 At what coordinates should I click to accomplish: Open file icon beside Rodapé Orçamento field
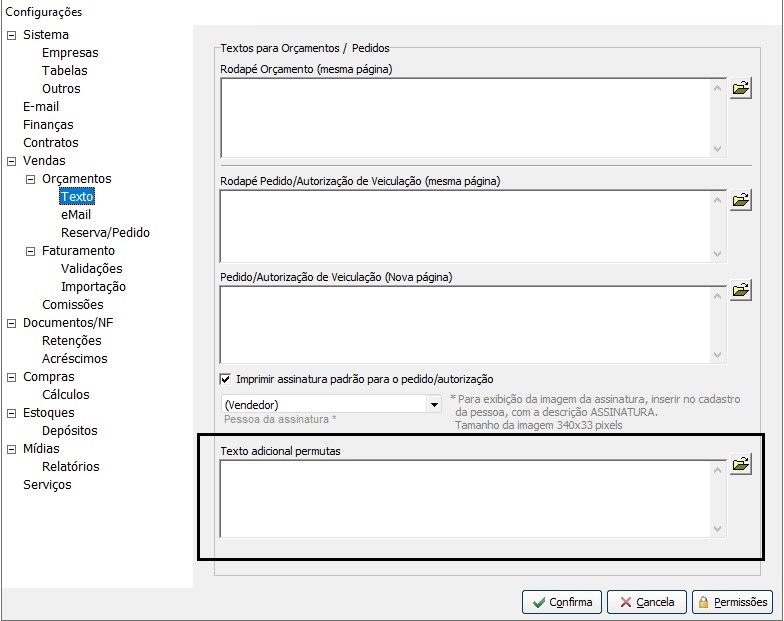tap(740, 88)
